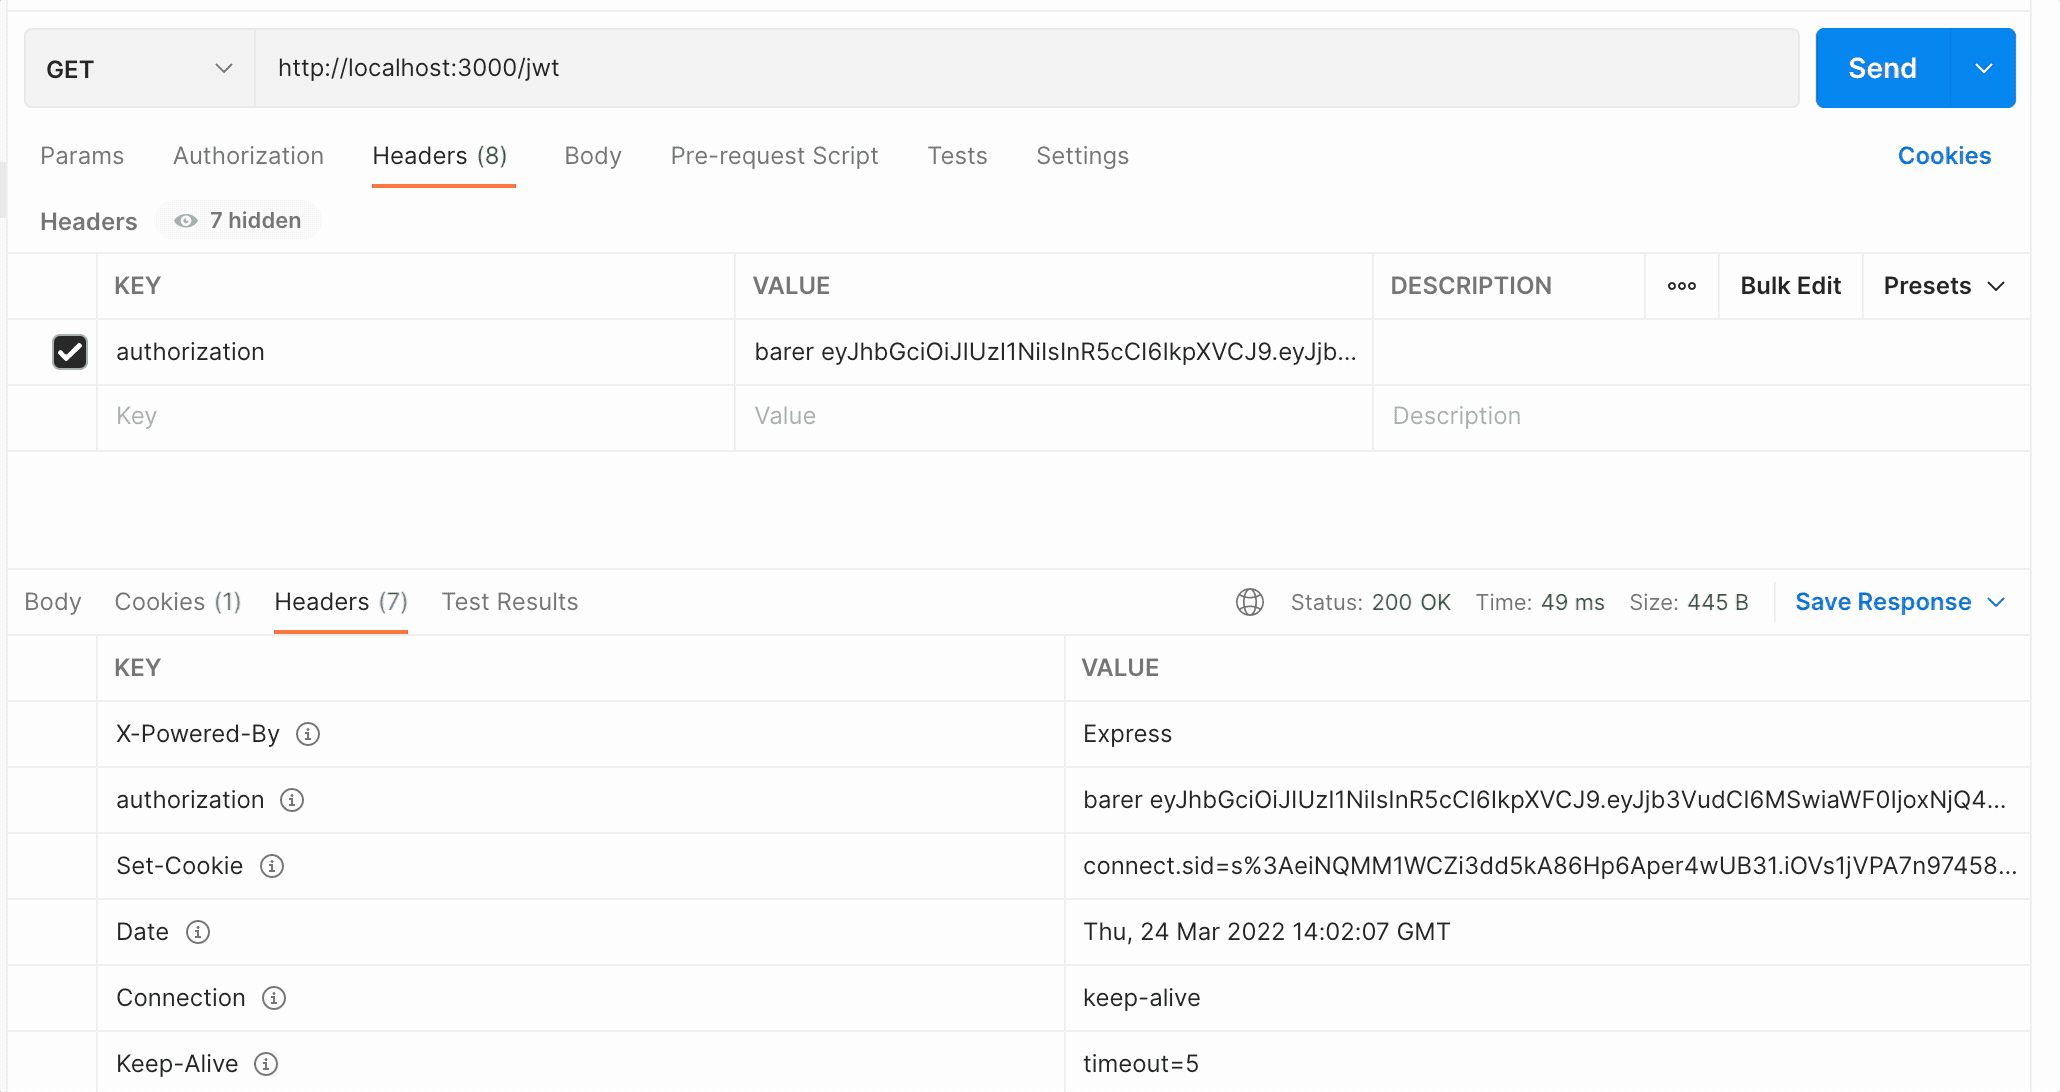
Task: Uncheck the authorization header checkbox
Action: tap(70, 352)
